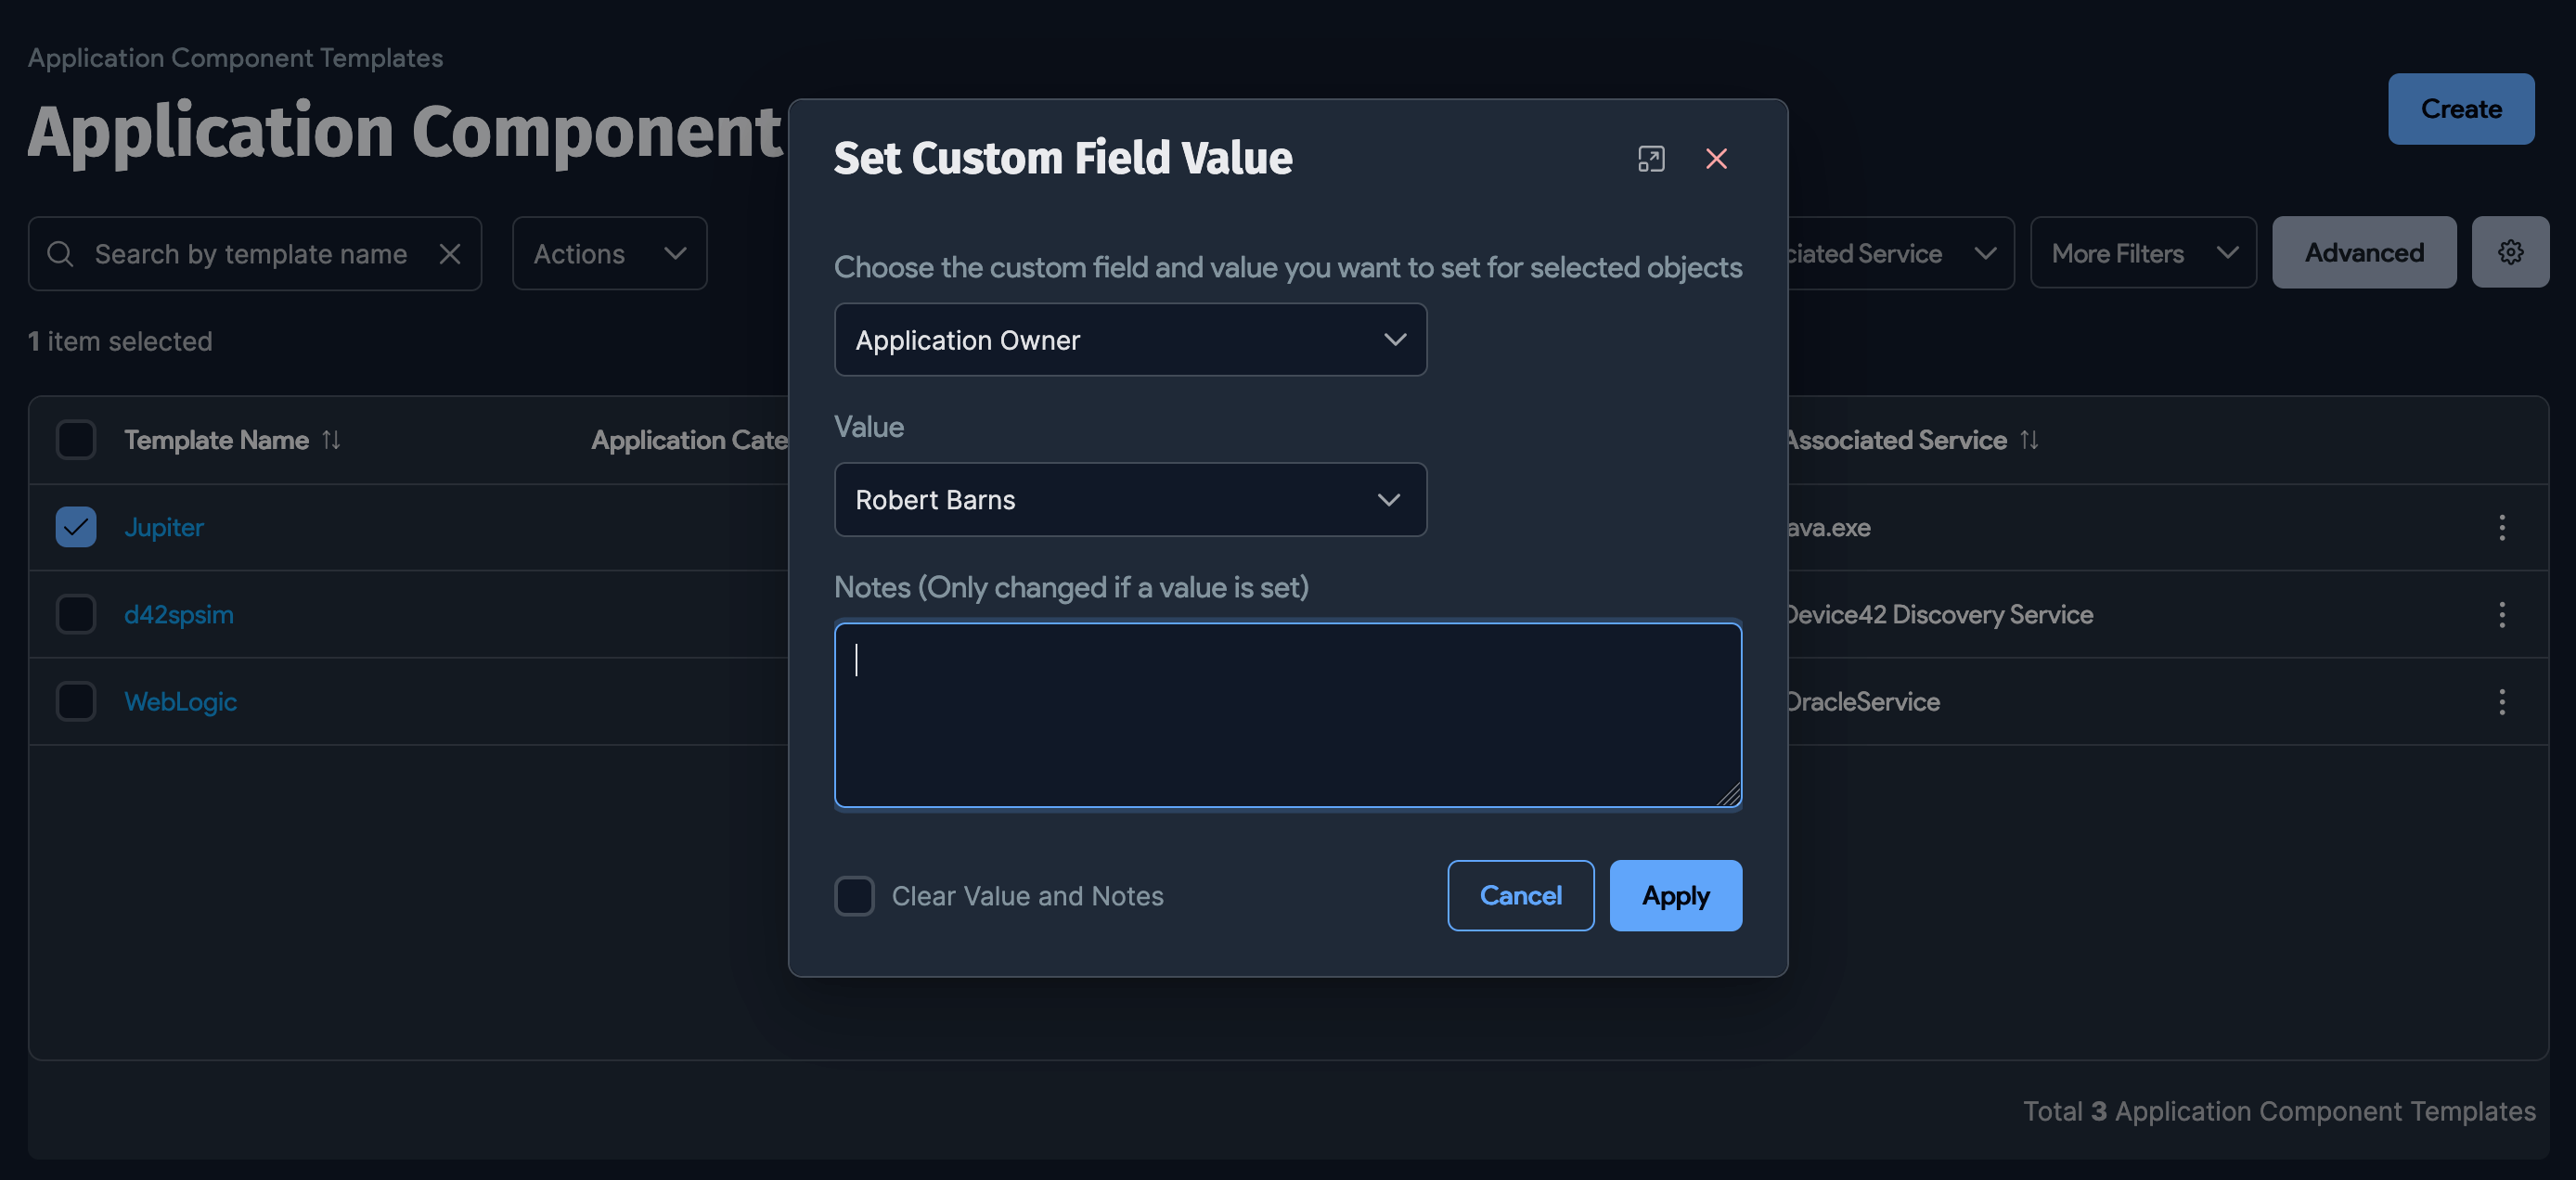Open the Actions menu
This screenshot has height=1180, width=2576.
(608, 253)
